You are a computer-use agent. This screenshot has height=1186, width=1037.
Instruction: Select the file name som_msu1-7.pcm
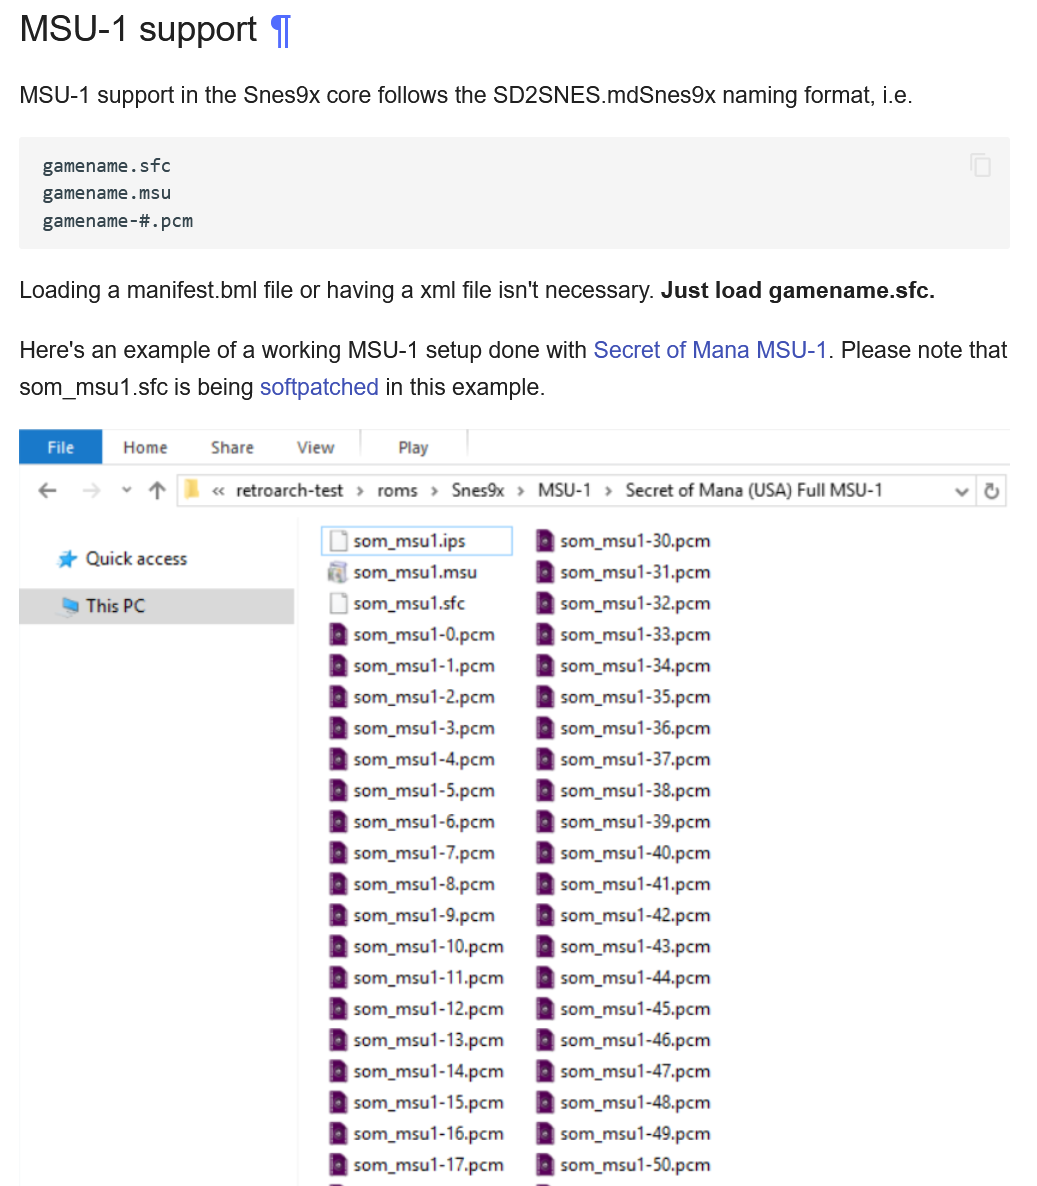424,852
